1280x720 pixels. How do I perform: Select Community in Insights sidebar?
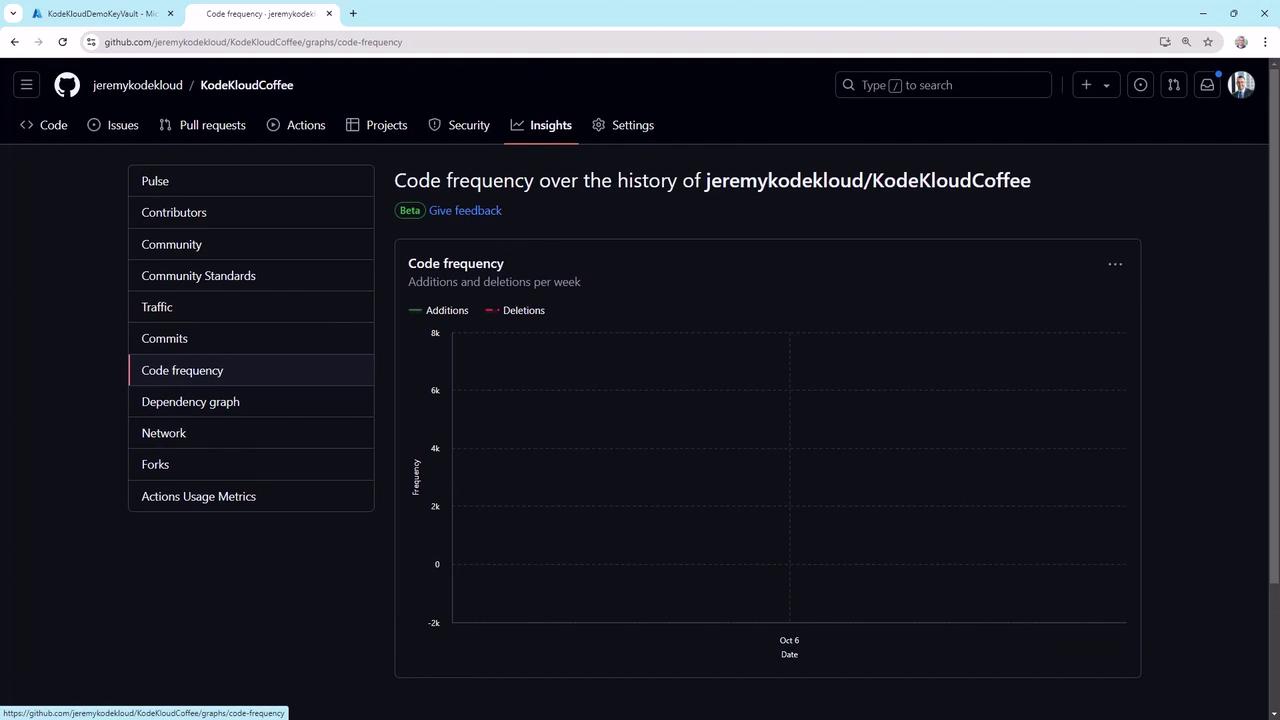251,244
